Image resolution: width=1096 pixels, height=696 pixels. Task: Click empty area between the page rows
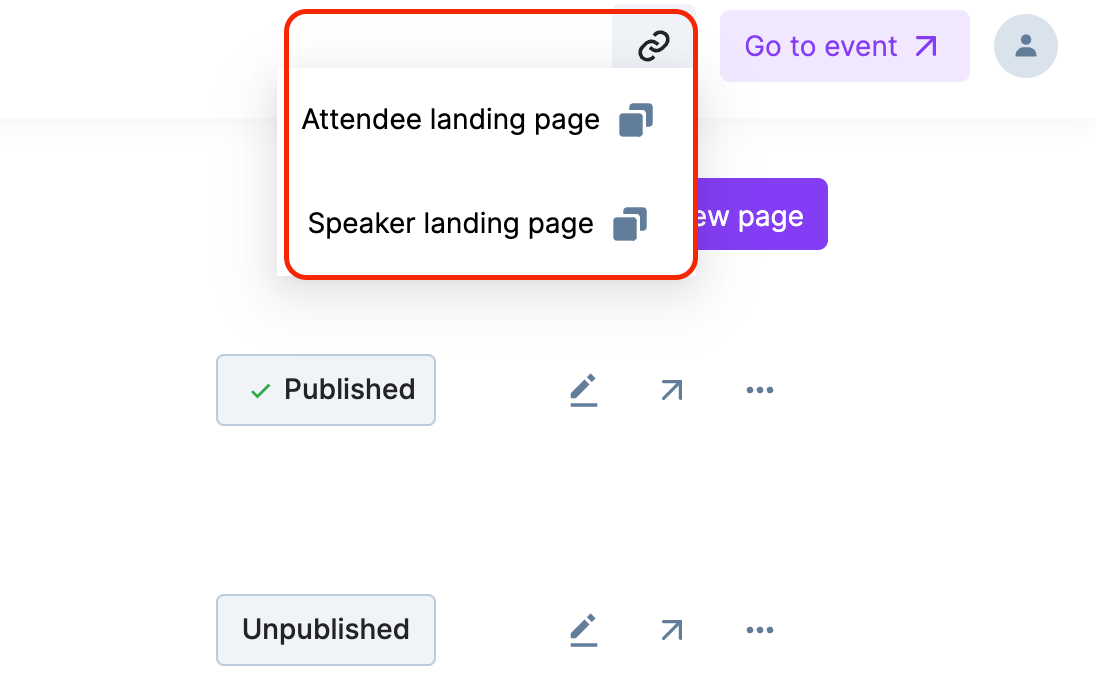tap(500, 510)
